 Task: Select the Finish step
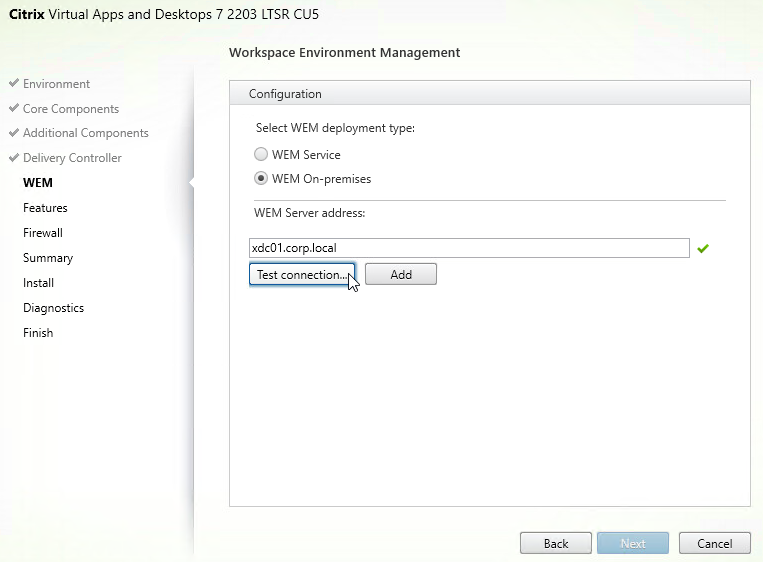click(38, 333)
